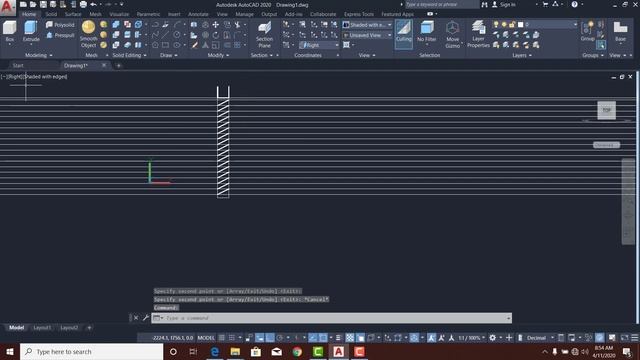Add a new drawing tab with plus button
This screenshot has width=640, height=360.
(118, 65)
